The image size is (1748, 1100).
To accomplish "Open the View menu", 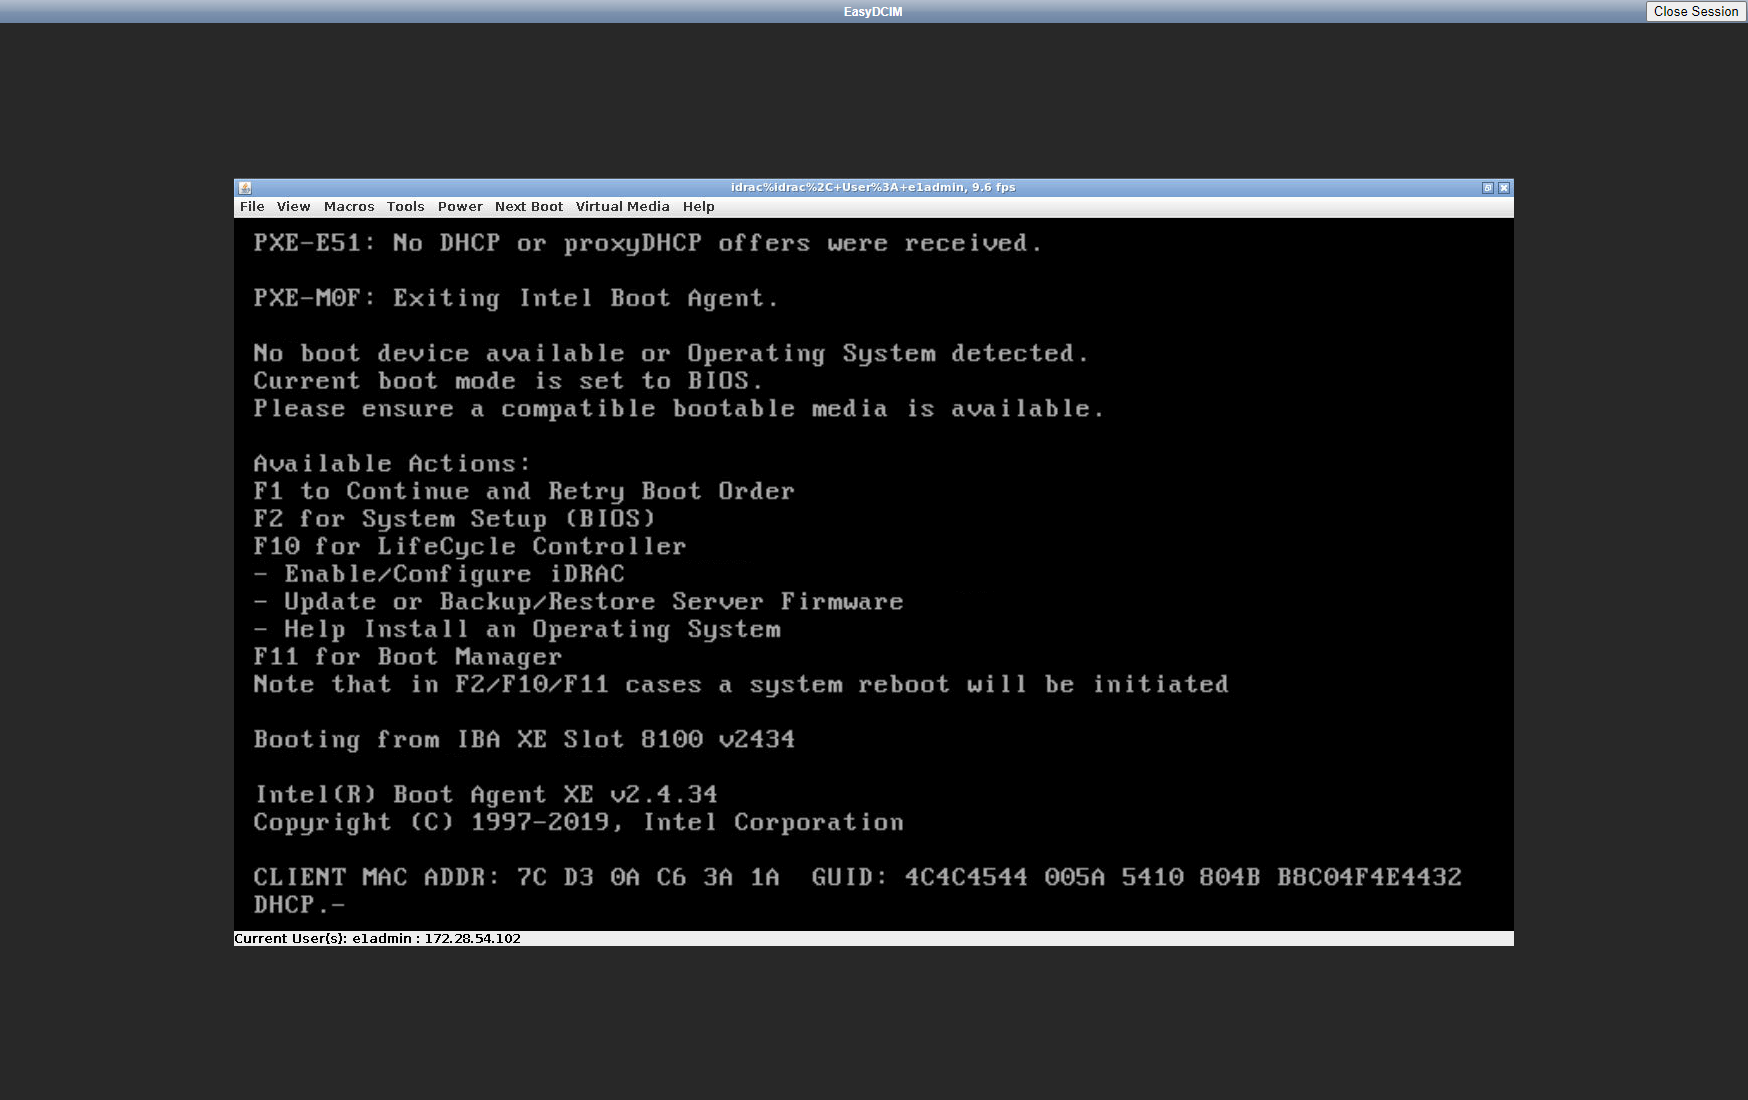I will click(x=293, y=207).
